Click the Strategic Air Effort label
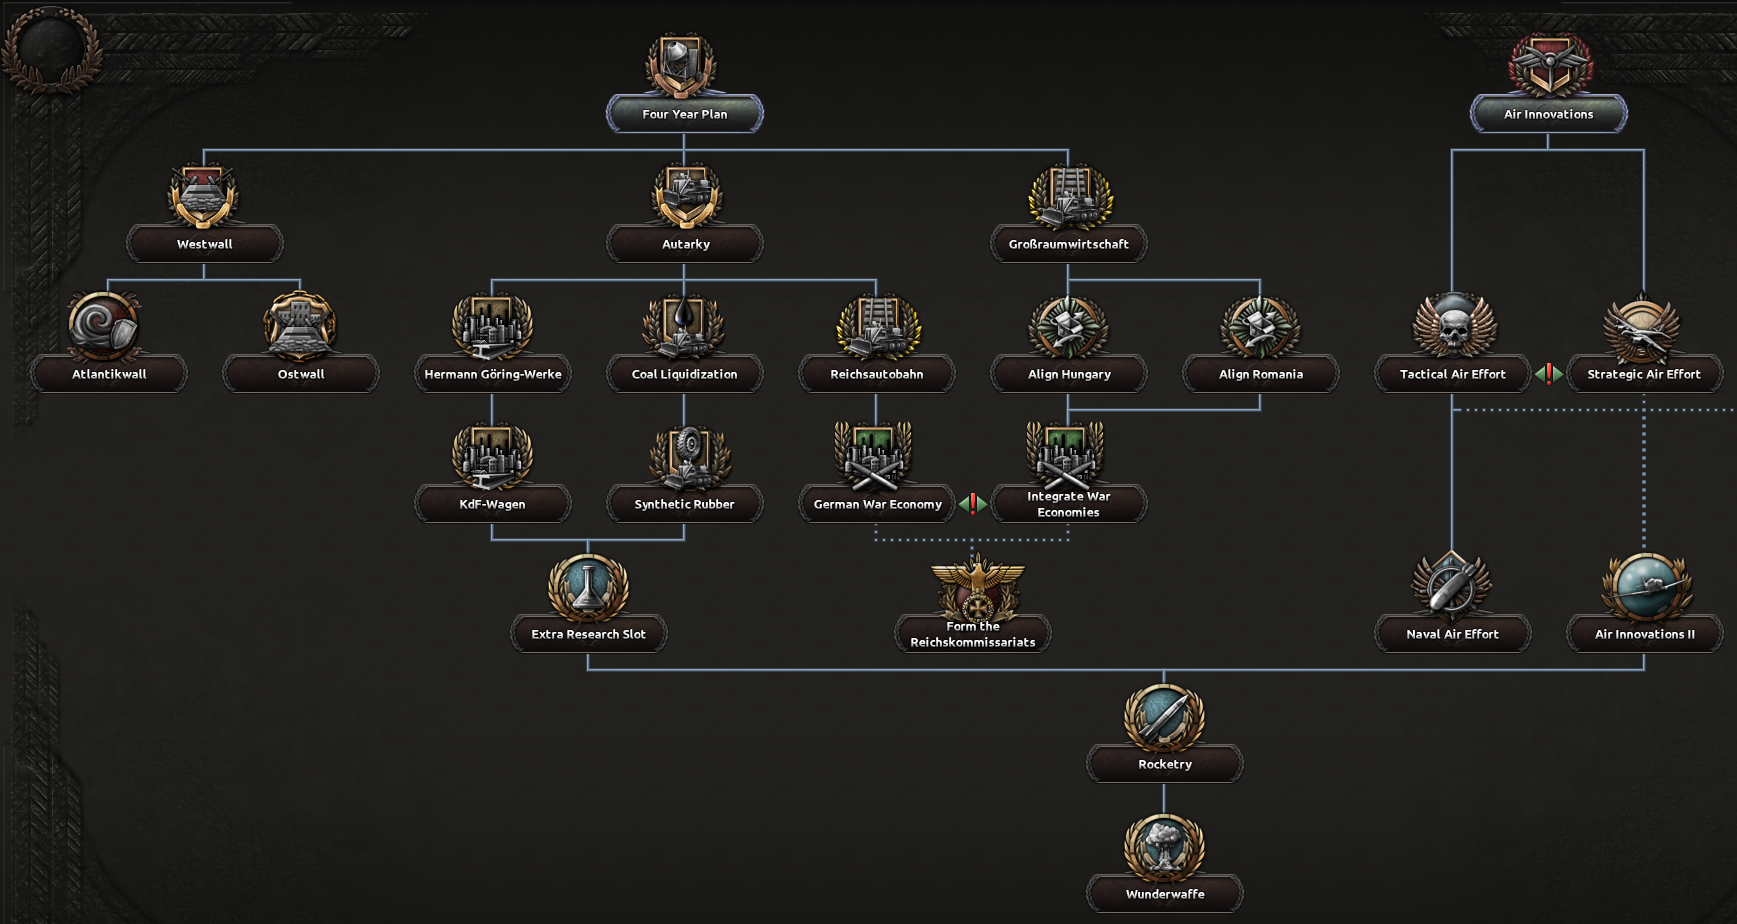 (x=1644, y=374)
